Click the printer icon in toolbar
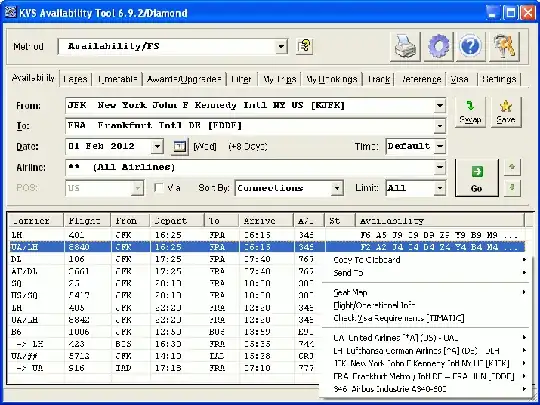This screenshot has height=405, width=540. [x=405, y=46]
